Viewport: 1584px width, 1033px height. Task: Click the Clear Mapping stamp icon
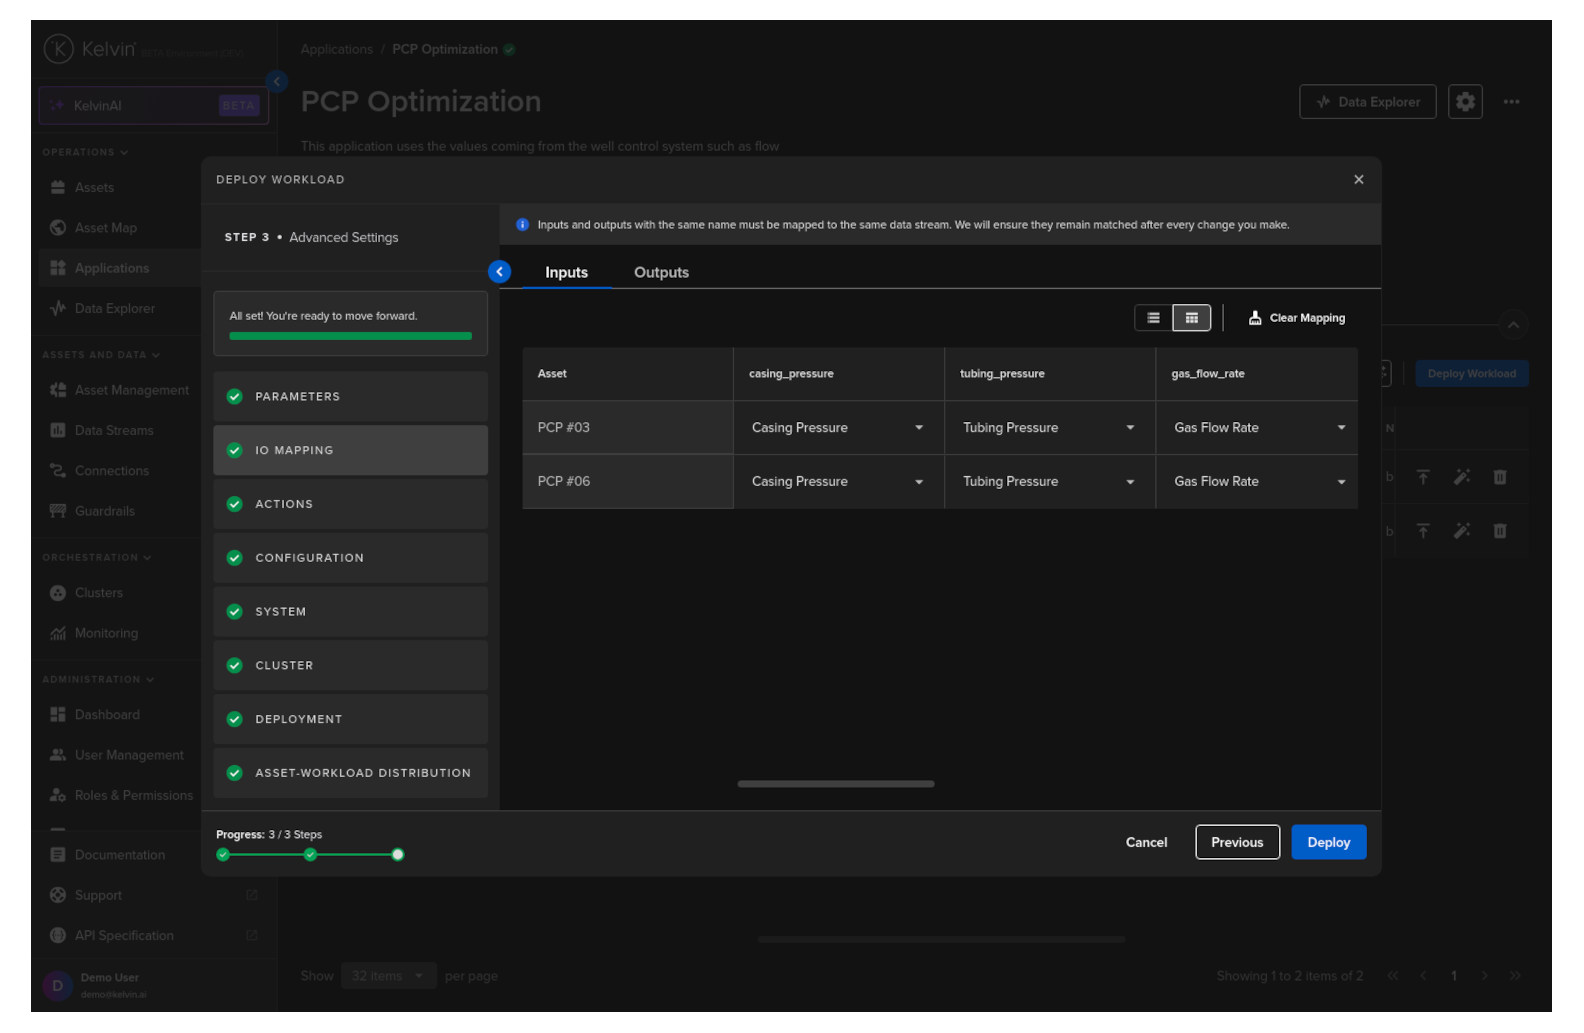[x=1255, y=318]
